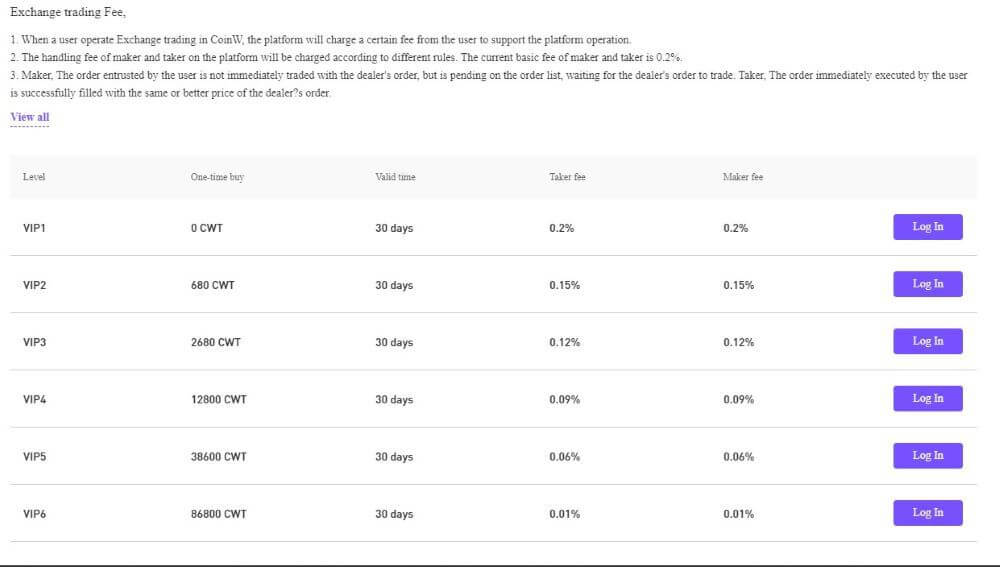This screenshot has width=1000, height=567.
Task: Select the VIP6 level row label
Action: (x=34, y=514)
